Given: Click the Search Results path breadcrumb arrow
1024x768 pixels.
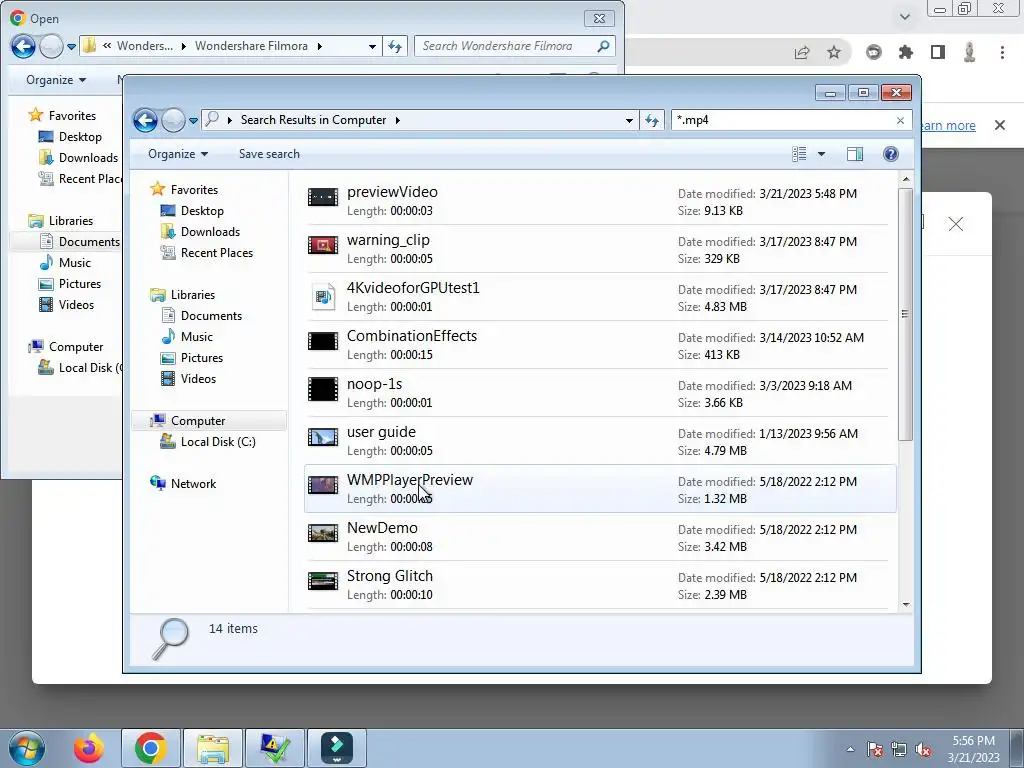Looking at the screenshot, I should click(x=397, y=120).
